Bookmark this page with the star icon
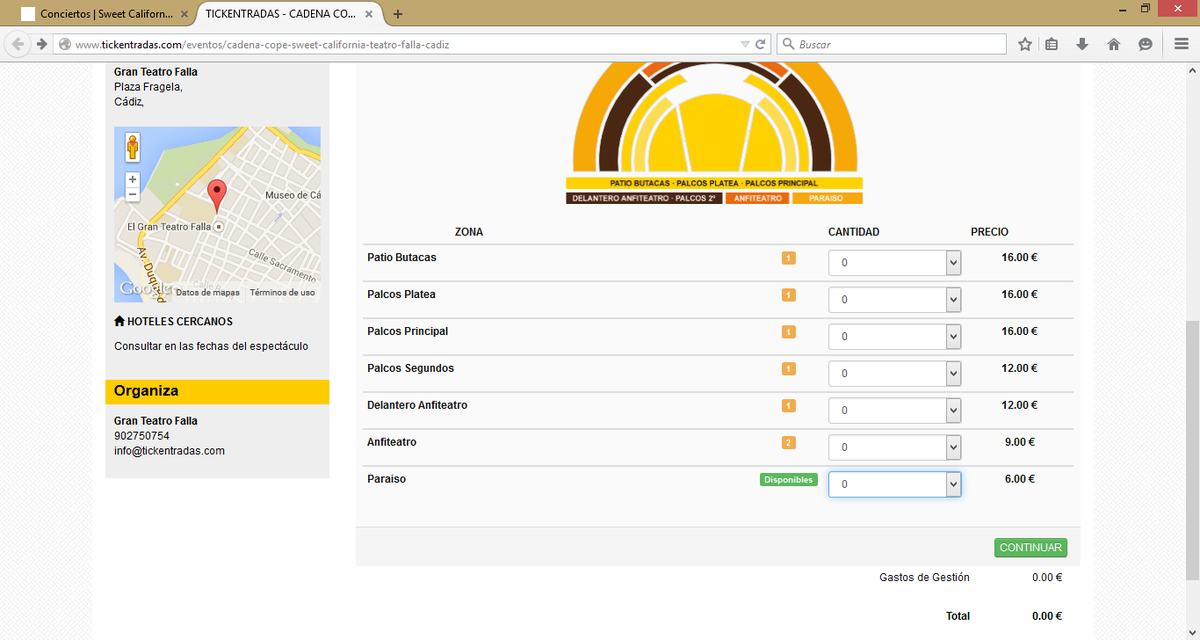1200x640 pixels. [1025, 44]
